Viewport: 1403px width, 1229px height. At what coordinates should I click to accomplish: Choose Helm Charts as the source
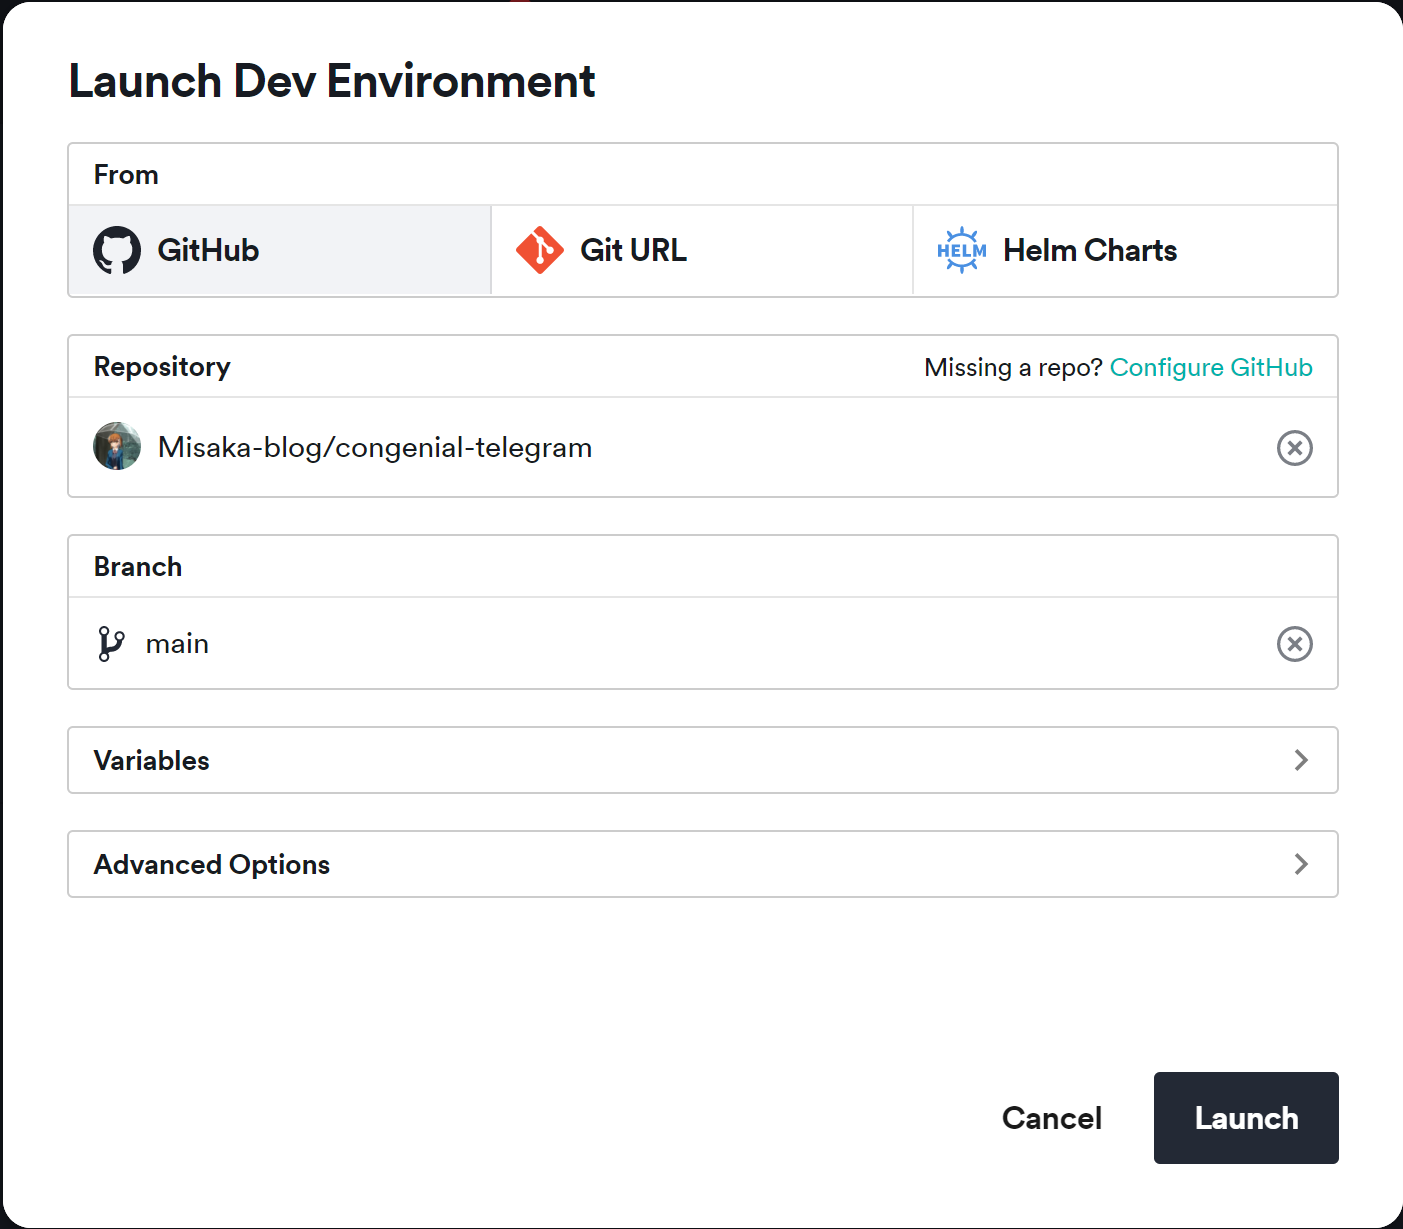point(1124,250)
